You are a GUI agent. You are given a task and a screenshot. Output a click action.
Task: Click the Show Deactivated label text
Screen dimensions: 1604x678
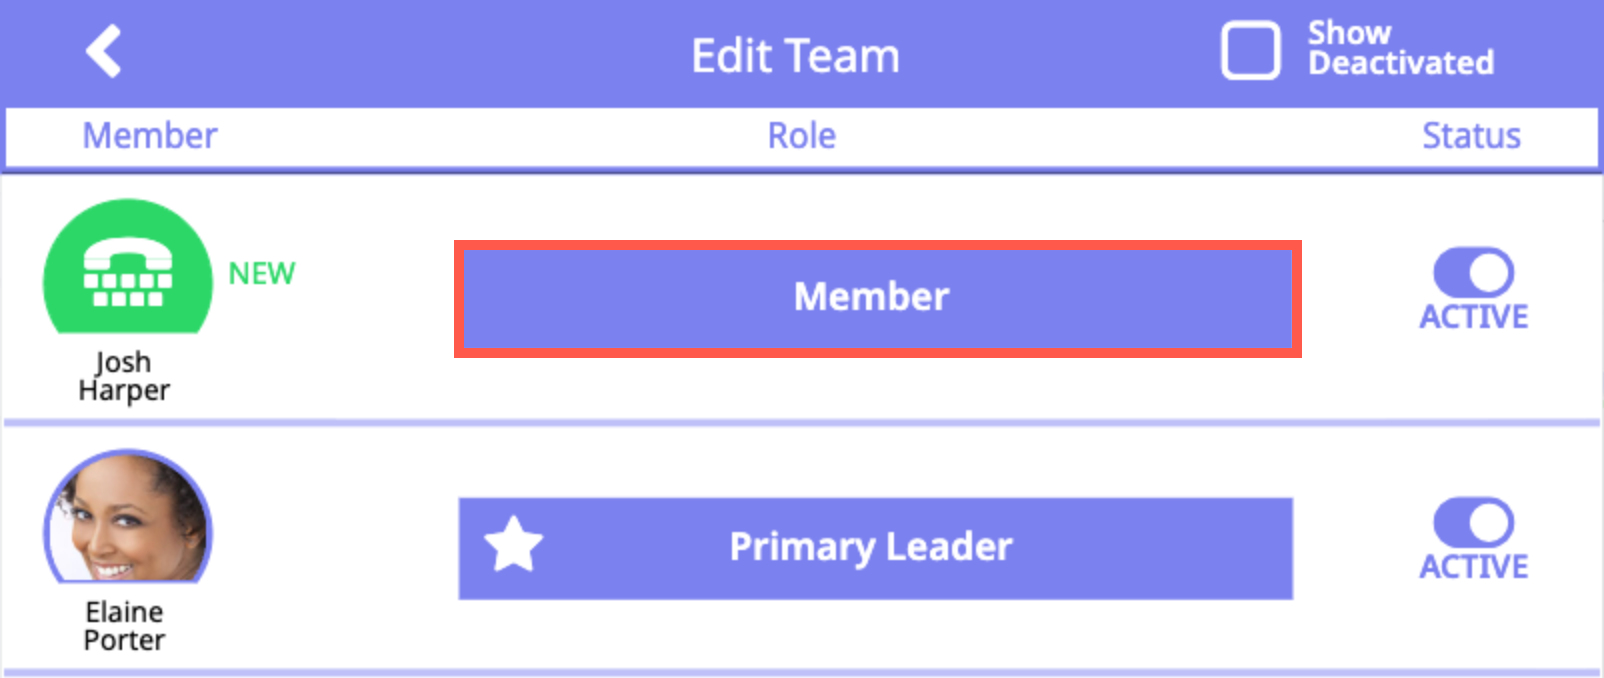tap(1400, 48)
